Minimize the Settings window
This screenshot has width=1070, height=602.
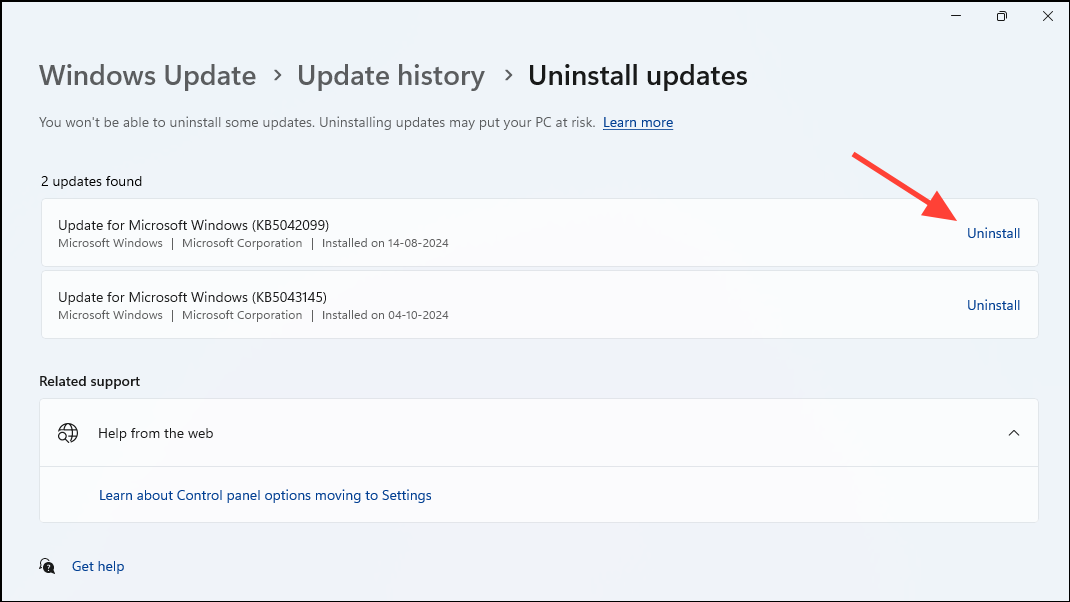955,16
